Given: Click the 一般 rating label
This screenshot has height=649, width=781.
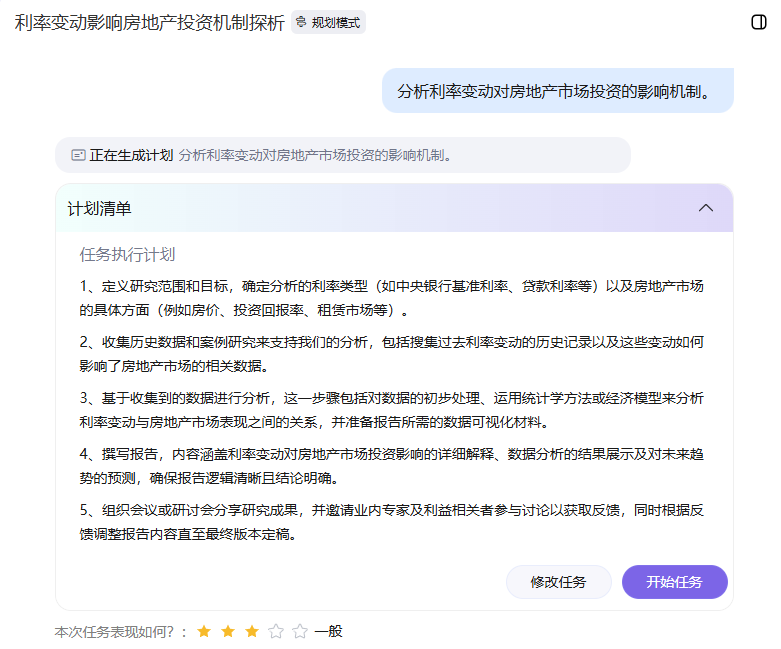Looking at the screenshot, I should click(329, 631).
